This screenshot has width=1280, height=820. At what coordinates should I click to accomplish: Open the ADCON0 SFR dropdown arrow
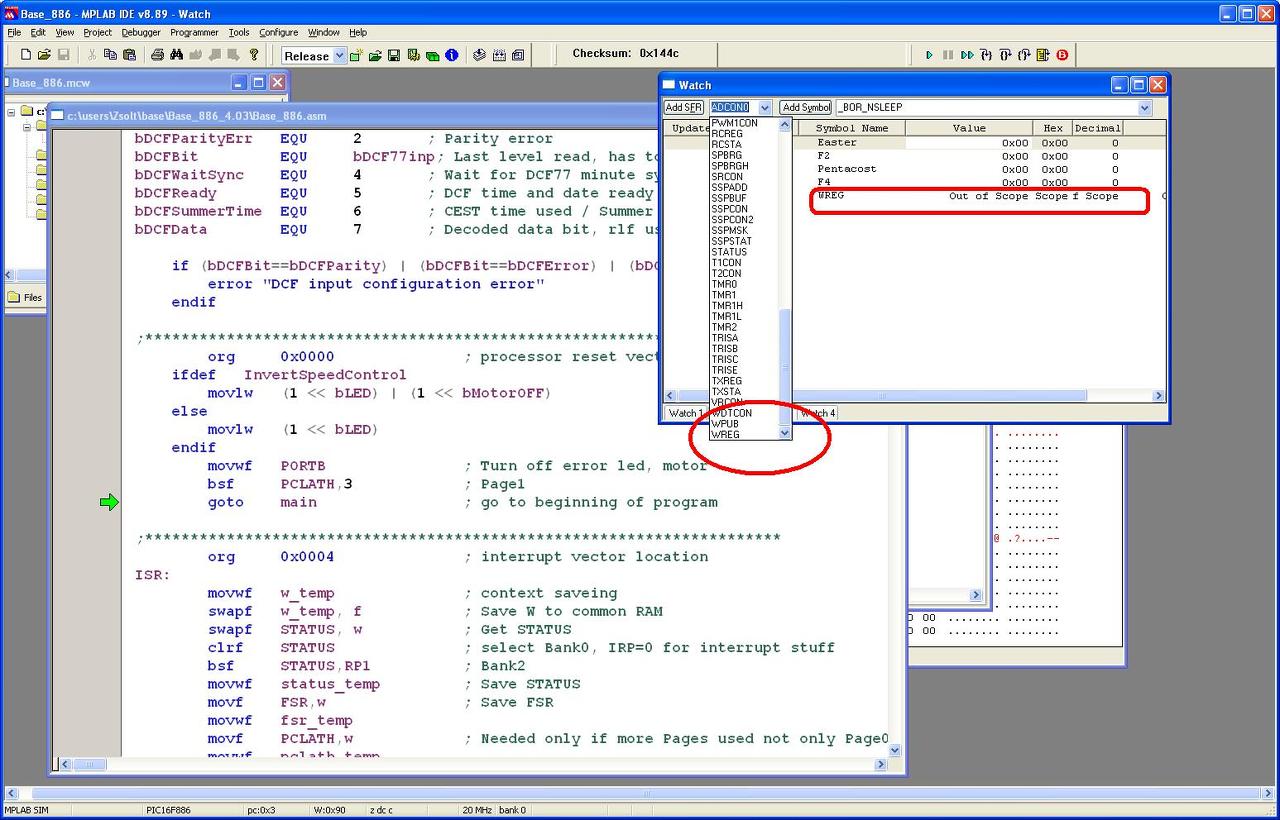[765, 107]
